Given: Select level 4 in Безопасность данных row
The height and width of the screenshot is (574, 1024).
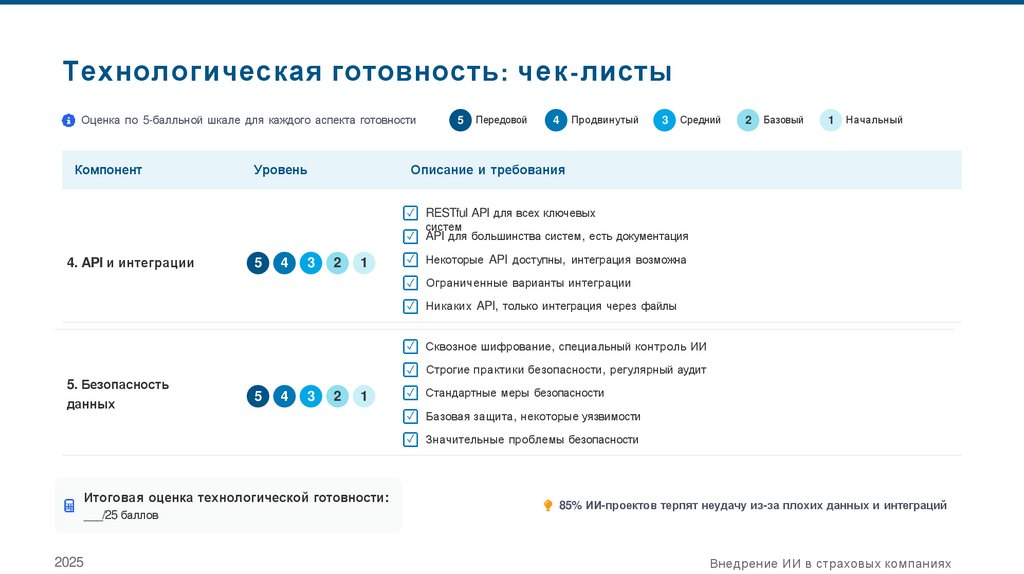Looking at the screenshot, I should pos(284,396).
